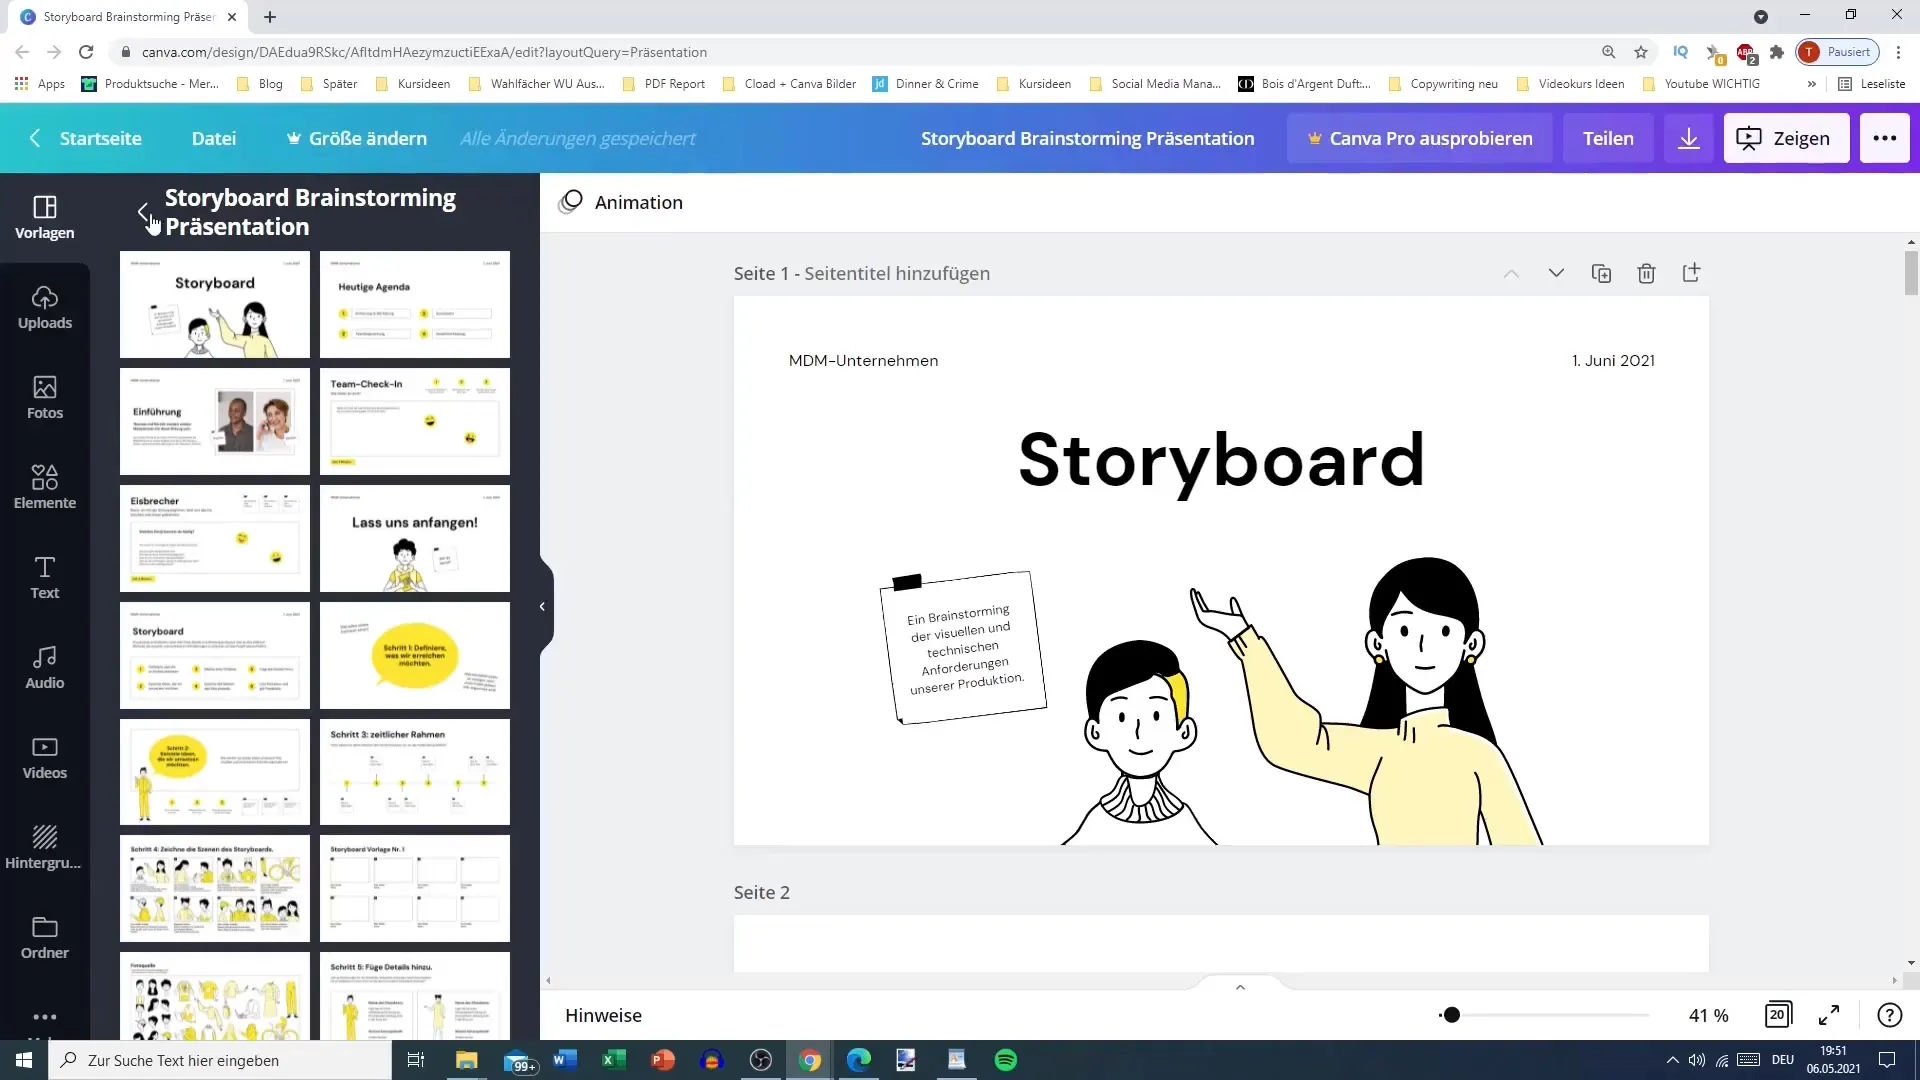1920x1080 pixels.
Task: Toggle fullscreen presentation view
Action: [1832, 1014]
